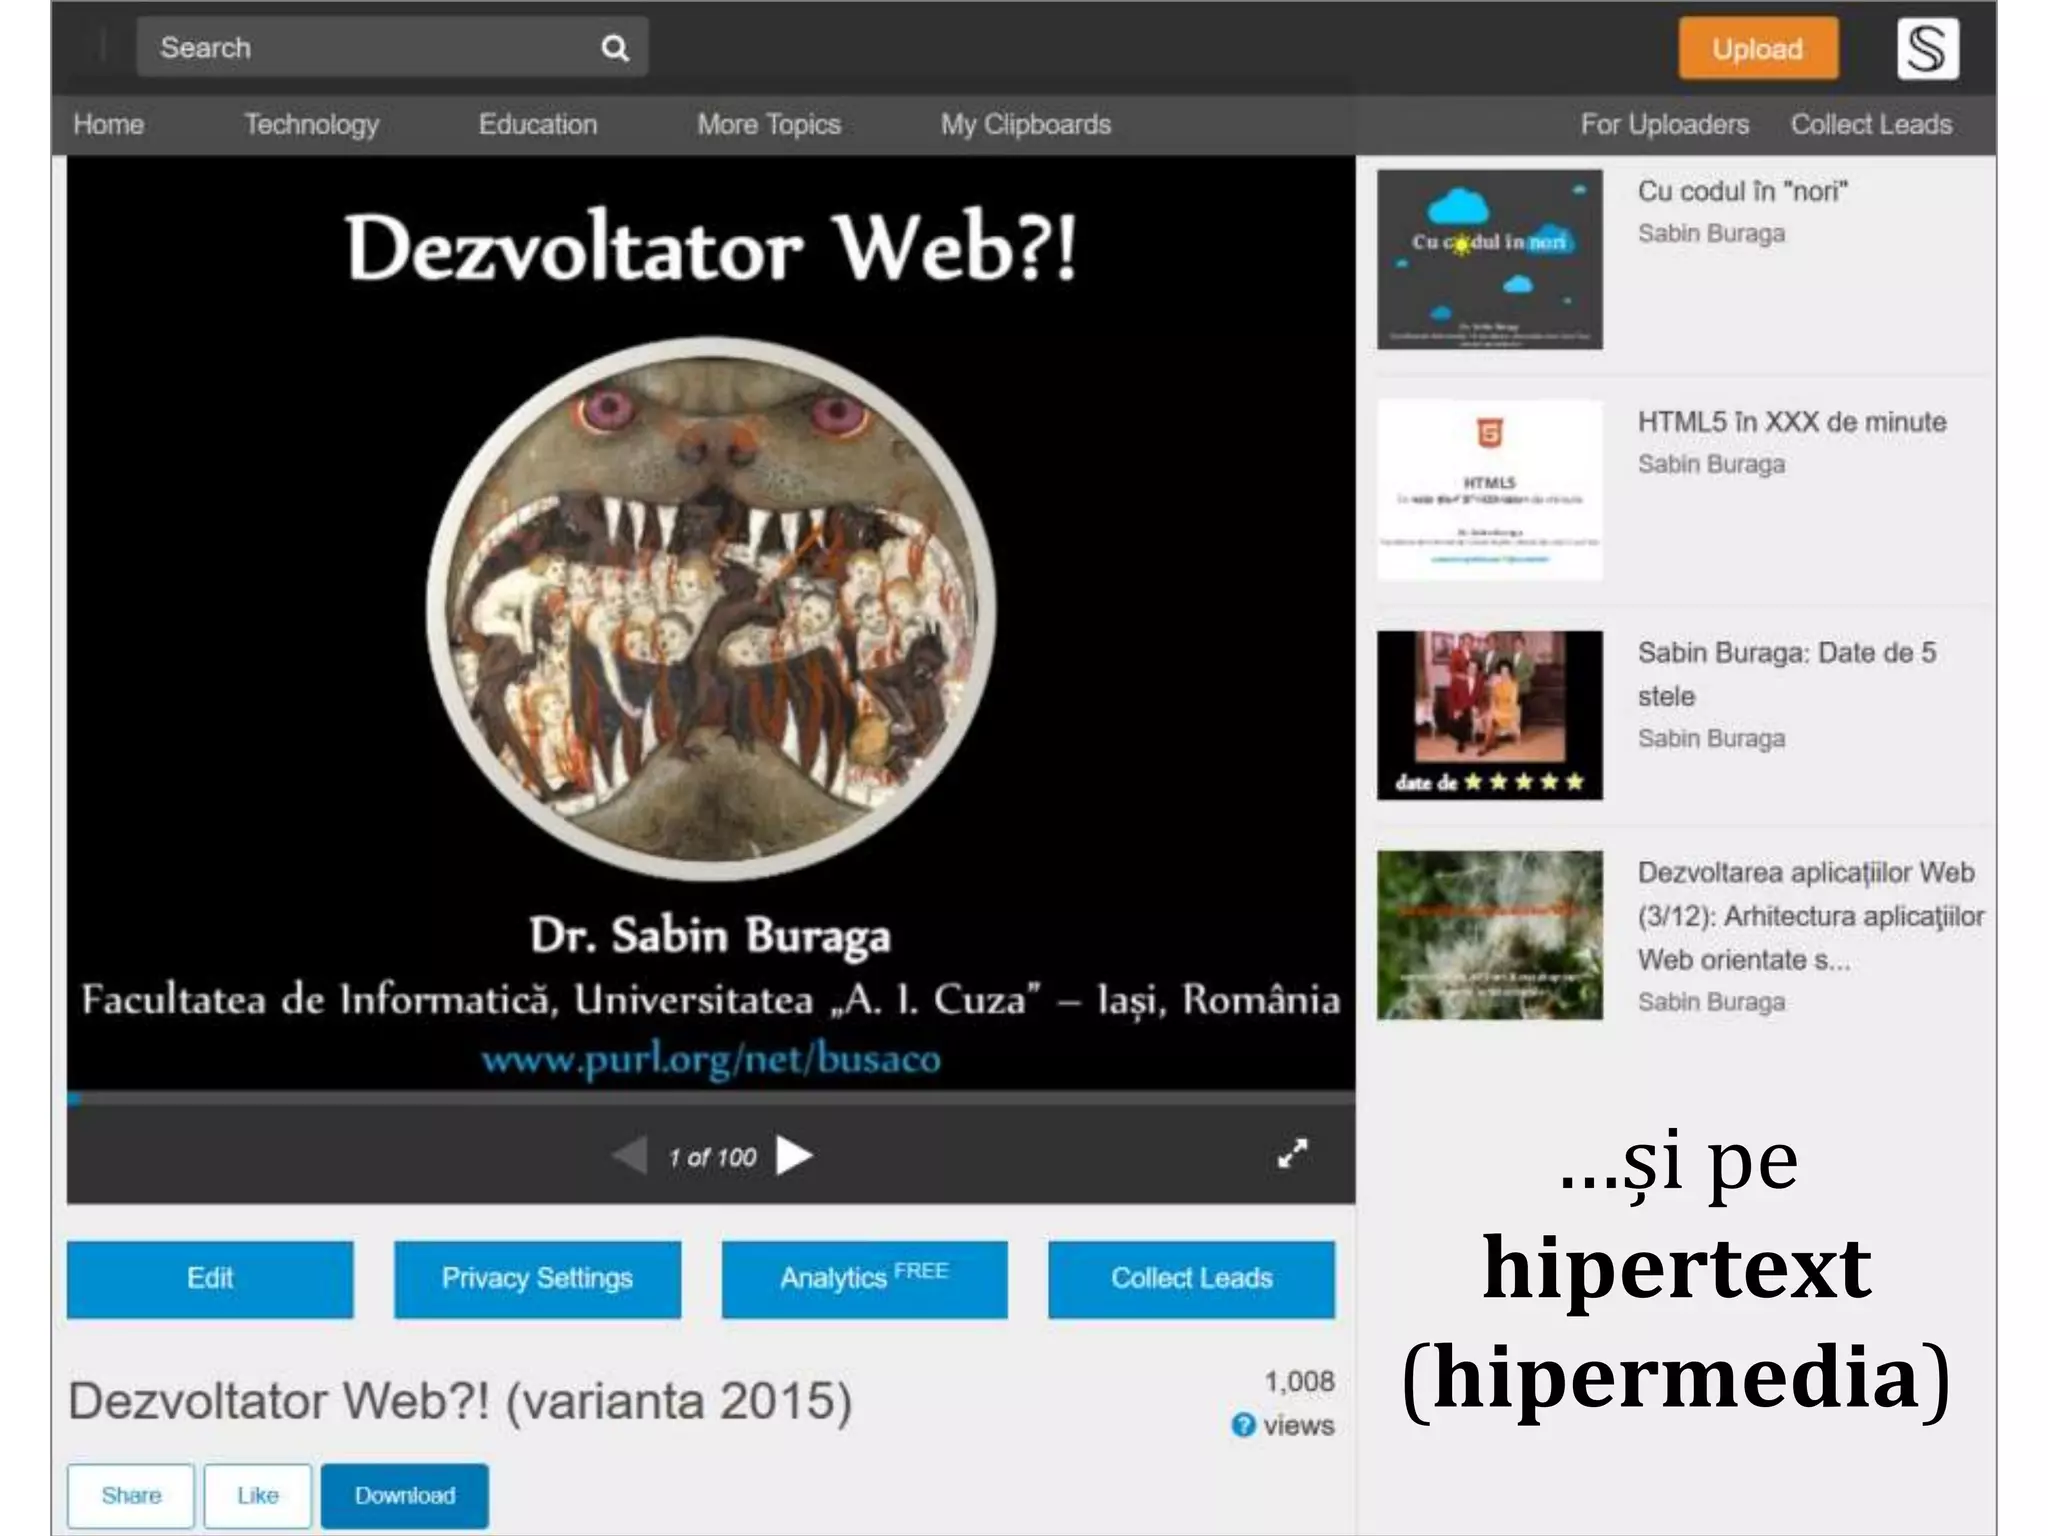Click the circular beast image on slide
2048x1536 pixels.
711,608
